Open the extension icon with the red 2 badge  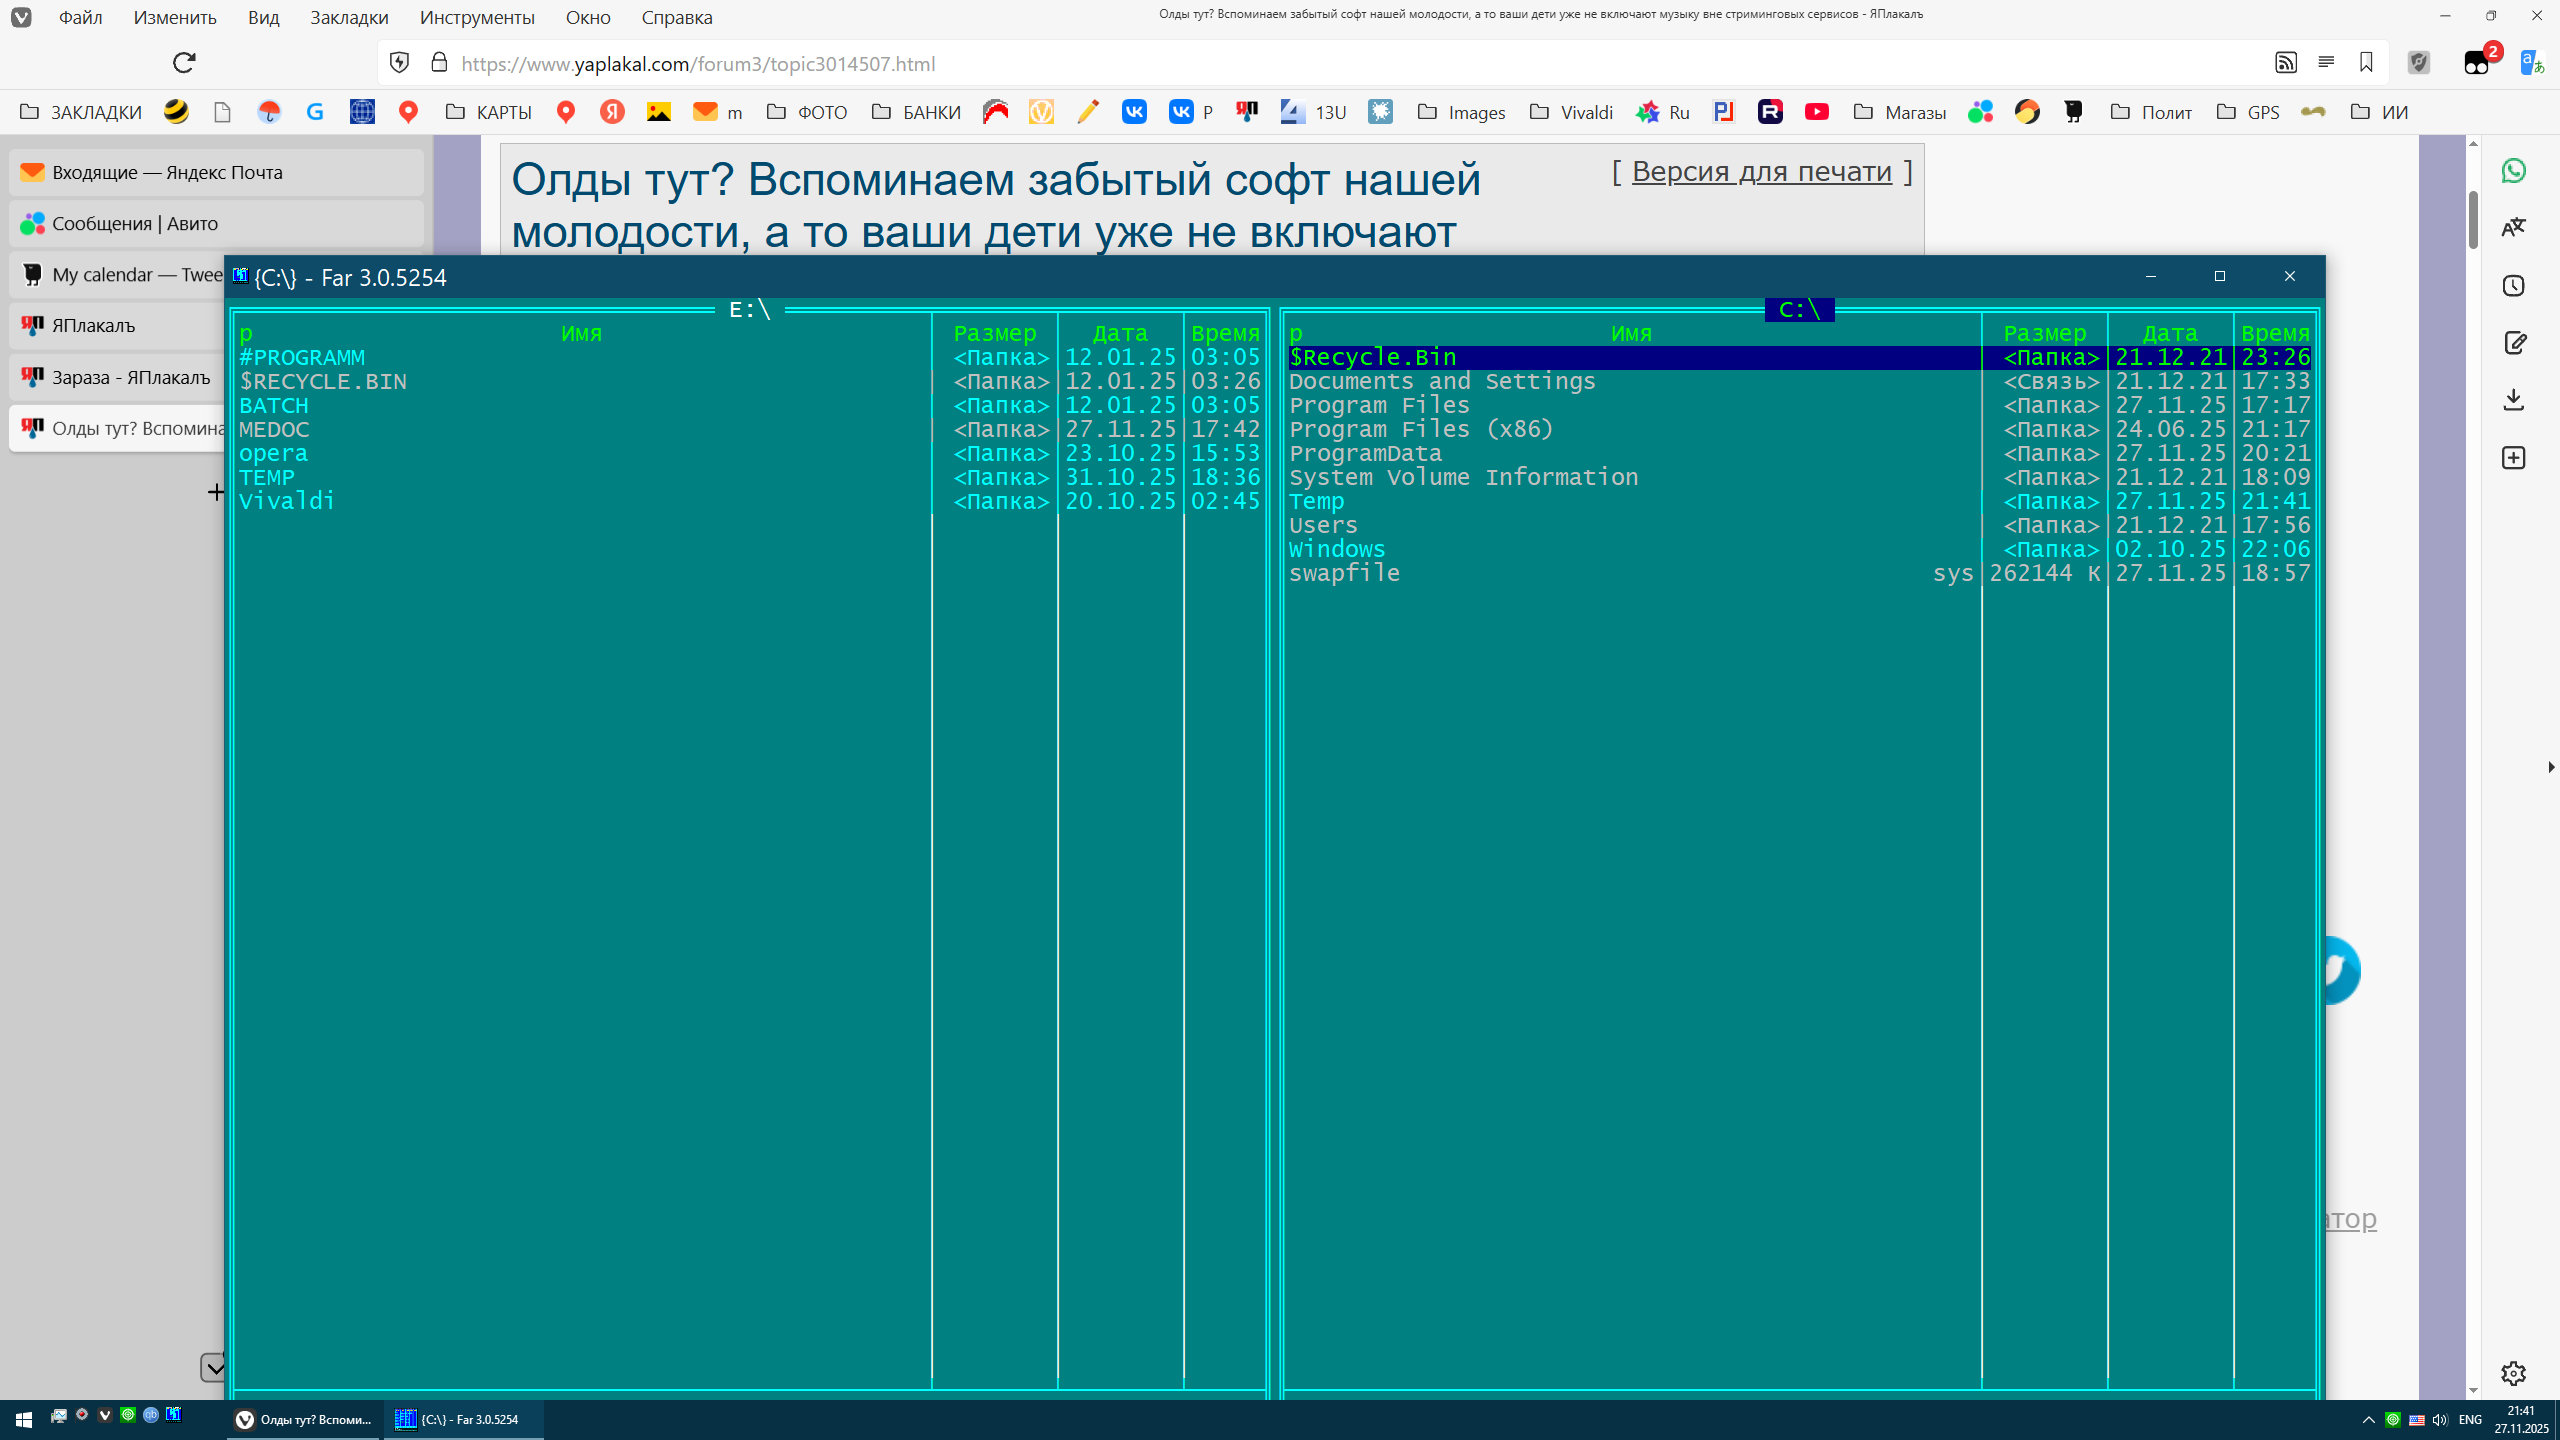2478,62
